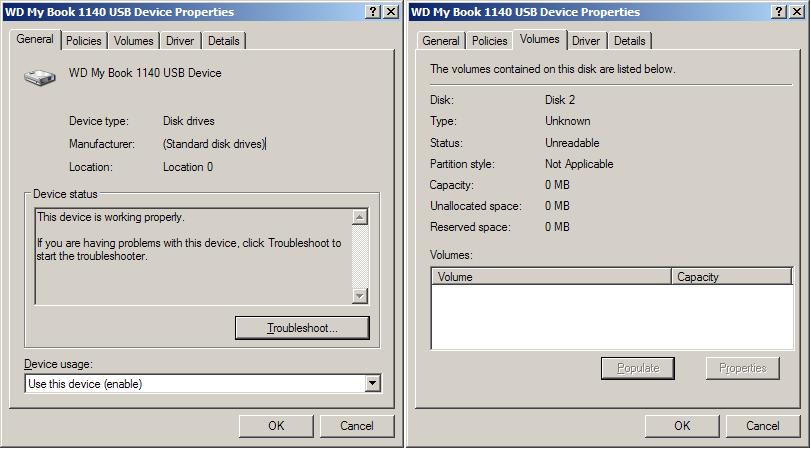Click the Unallocated space '0 MB' value
811x449 pixels.
pyautogui.click(x=557, y=206)
